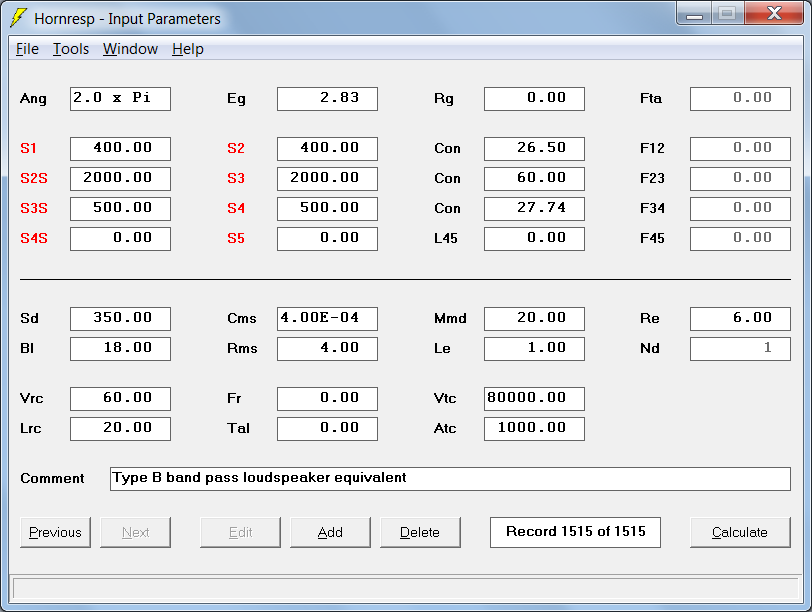Click the Hornresp lightning bolt title icon

[x=19, y=18]
